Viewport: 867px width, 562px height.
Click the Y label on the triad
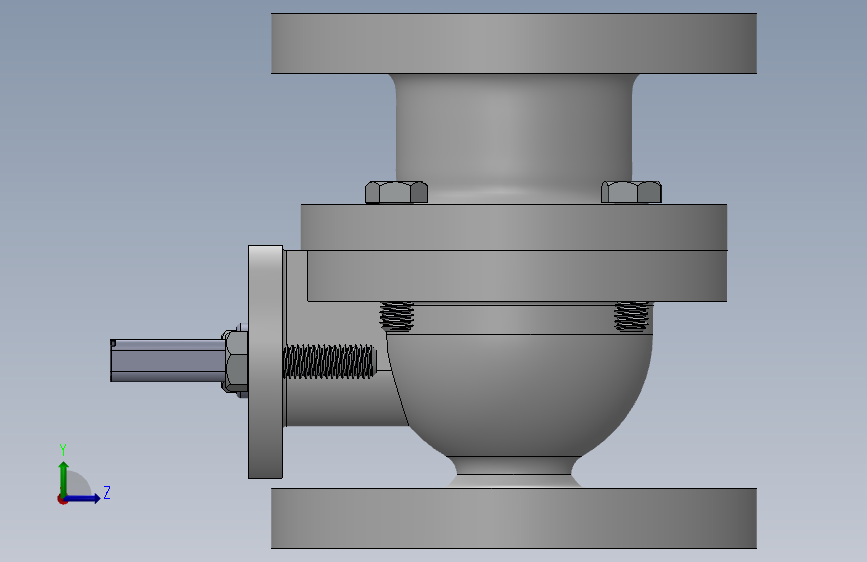tap(63, 450)
